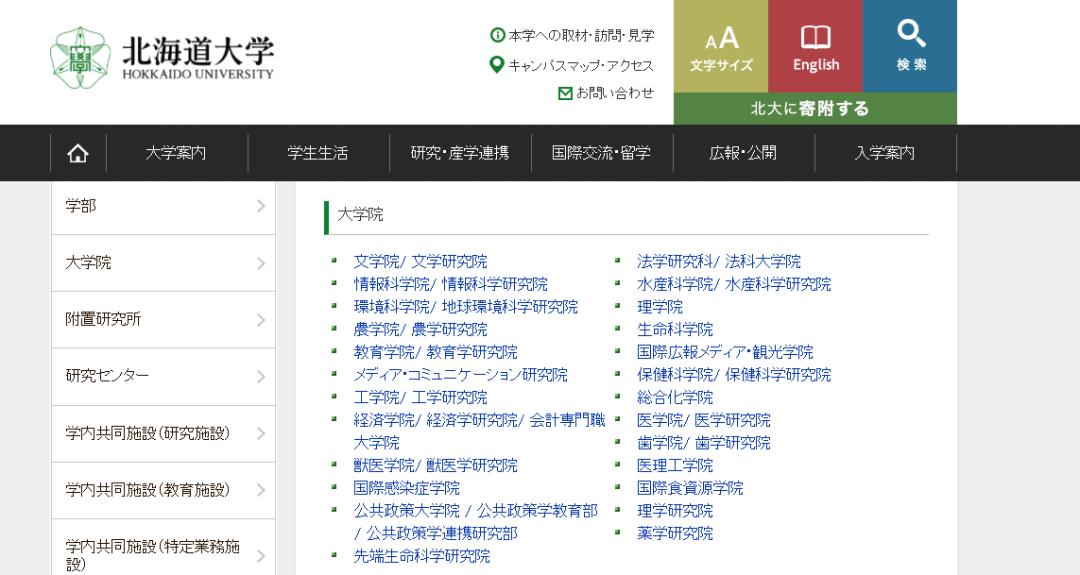This screenshot has width=1080, height=575.
Task: Open 薬学研究院 link
Action: (x=675, y=534)
